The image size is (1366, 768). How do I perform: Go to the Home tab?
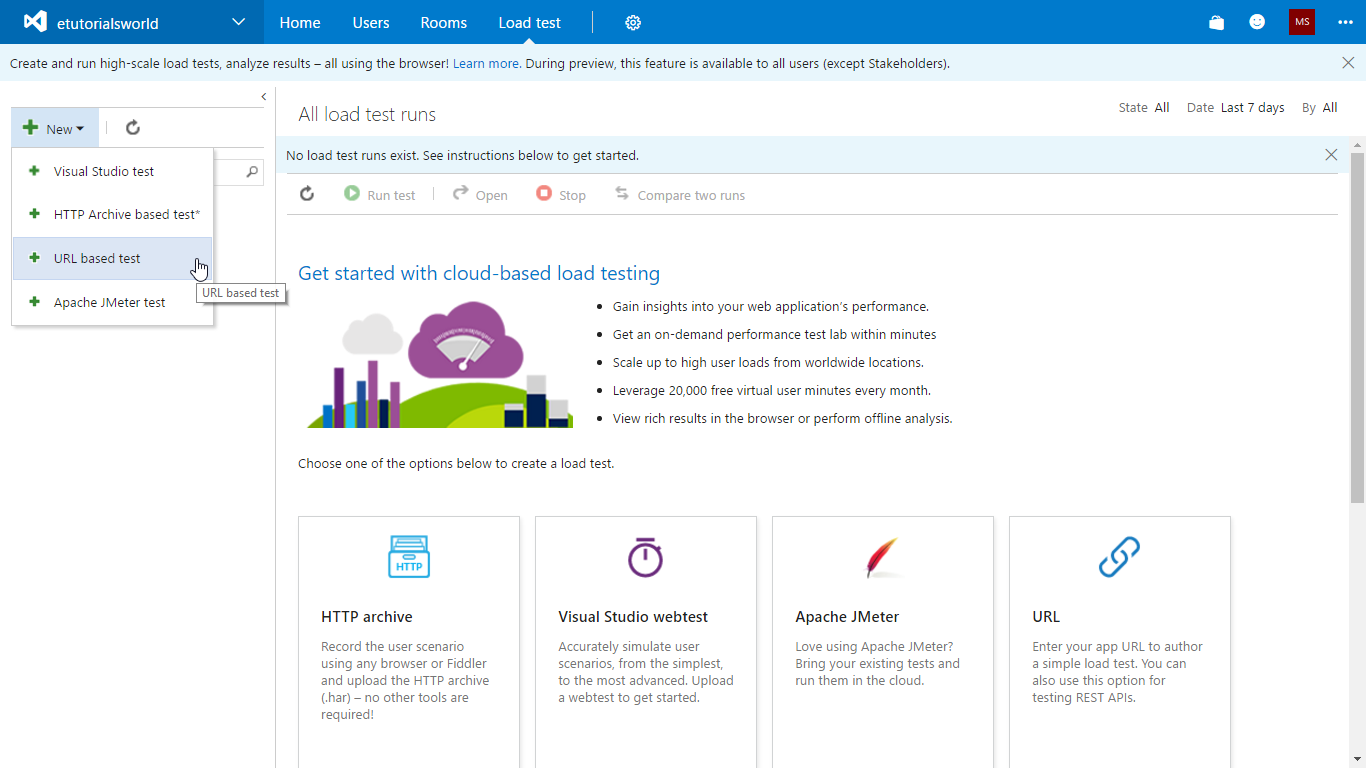300,22
